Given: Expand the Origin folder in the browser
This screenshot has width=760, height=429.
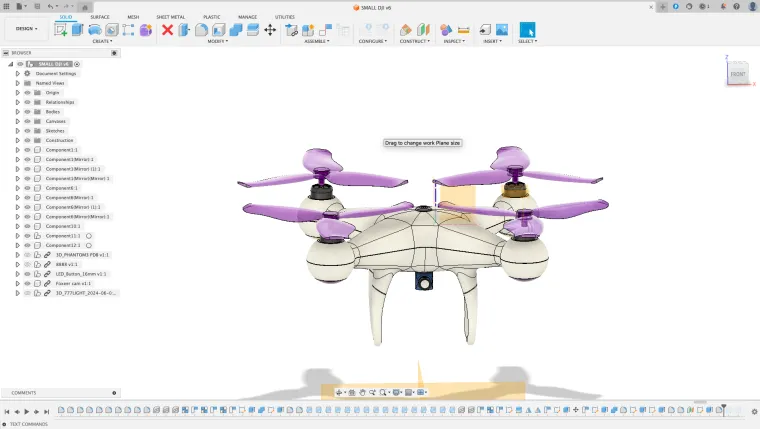Looking at the screenshot, I should point(17,93).
